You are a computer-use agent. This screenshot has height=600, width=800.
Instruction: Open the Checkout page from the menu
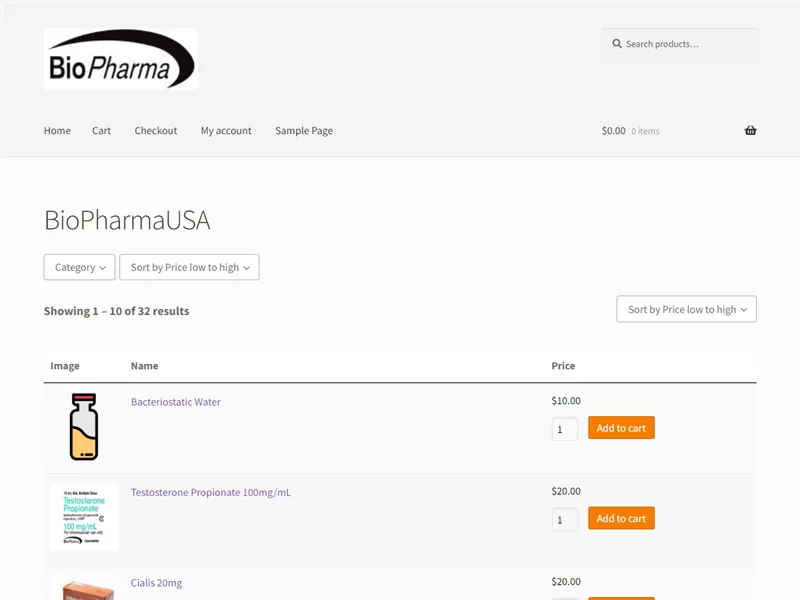click(156, 130)
